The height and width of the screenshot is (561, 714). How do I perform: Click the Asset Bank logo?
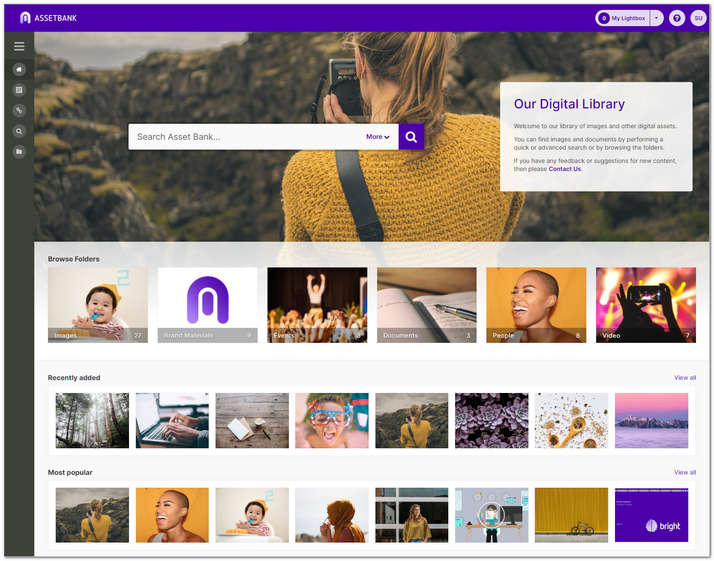[x=48, y=18]
